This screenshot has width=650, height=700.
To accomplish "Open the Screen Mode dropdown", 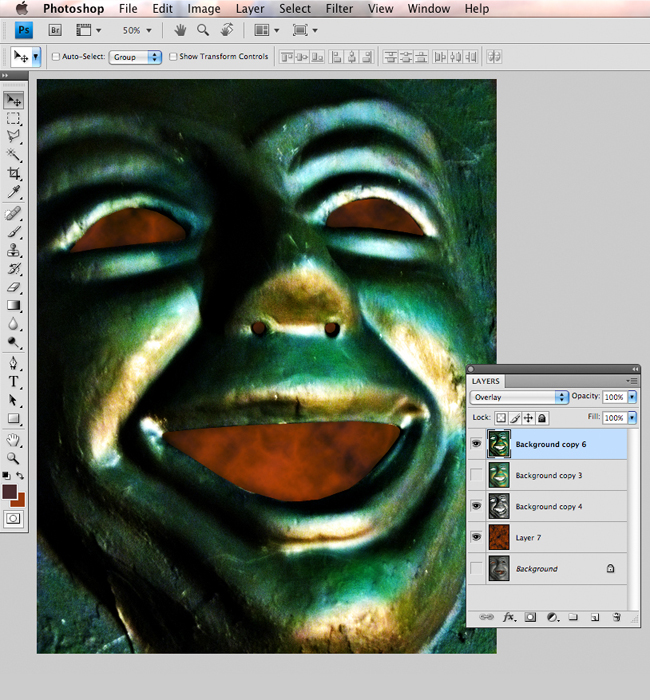I will (x=305, y=30).
